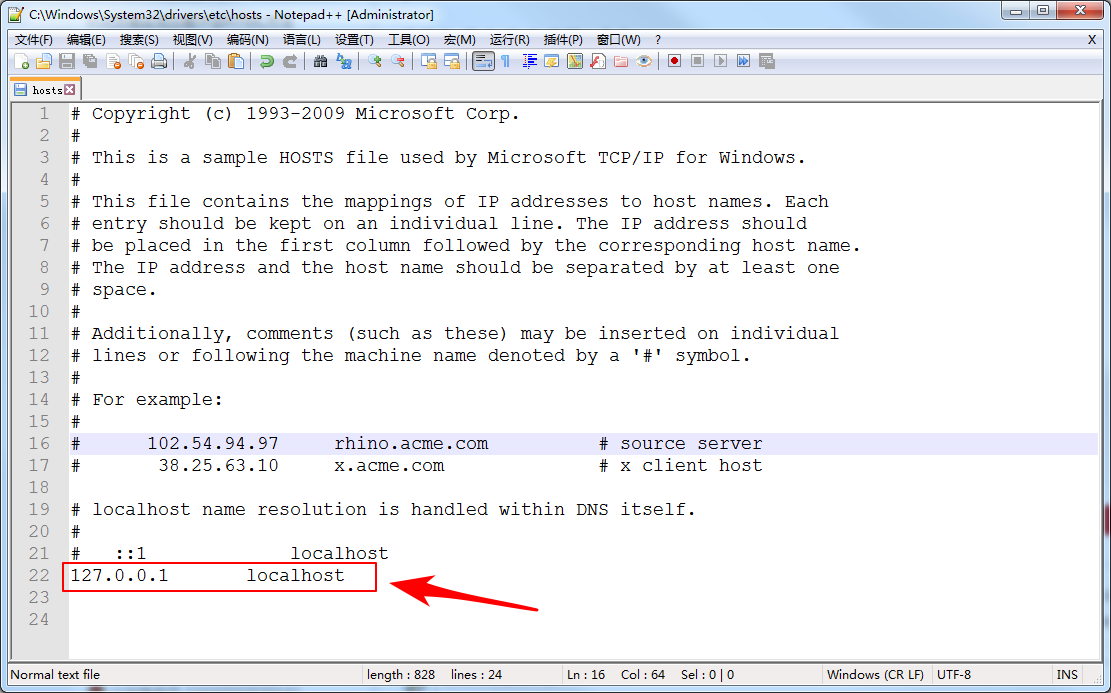Click Windows (CR LF) in the status bar
The height and width of the screenshot is (693, 1111).
[875, 675]
